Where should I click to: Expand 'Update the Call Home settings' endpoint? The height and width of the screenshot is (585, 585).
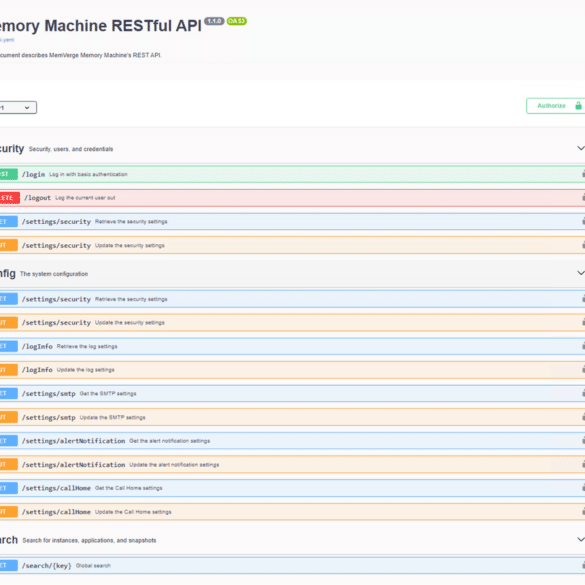point(292,512)
